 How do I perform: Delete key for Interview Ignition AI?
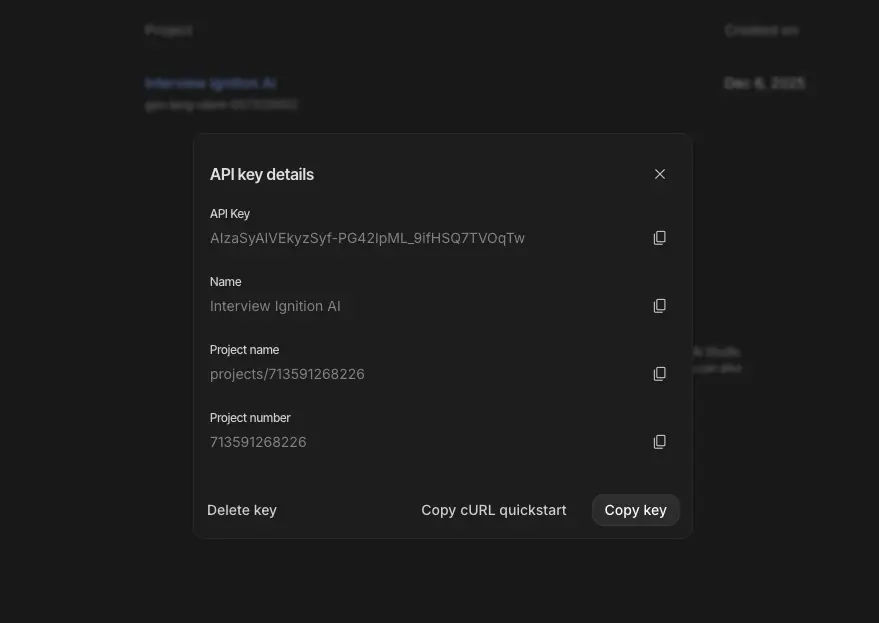click(242, 510)
